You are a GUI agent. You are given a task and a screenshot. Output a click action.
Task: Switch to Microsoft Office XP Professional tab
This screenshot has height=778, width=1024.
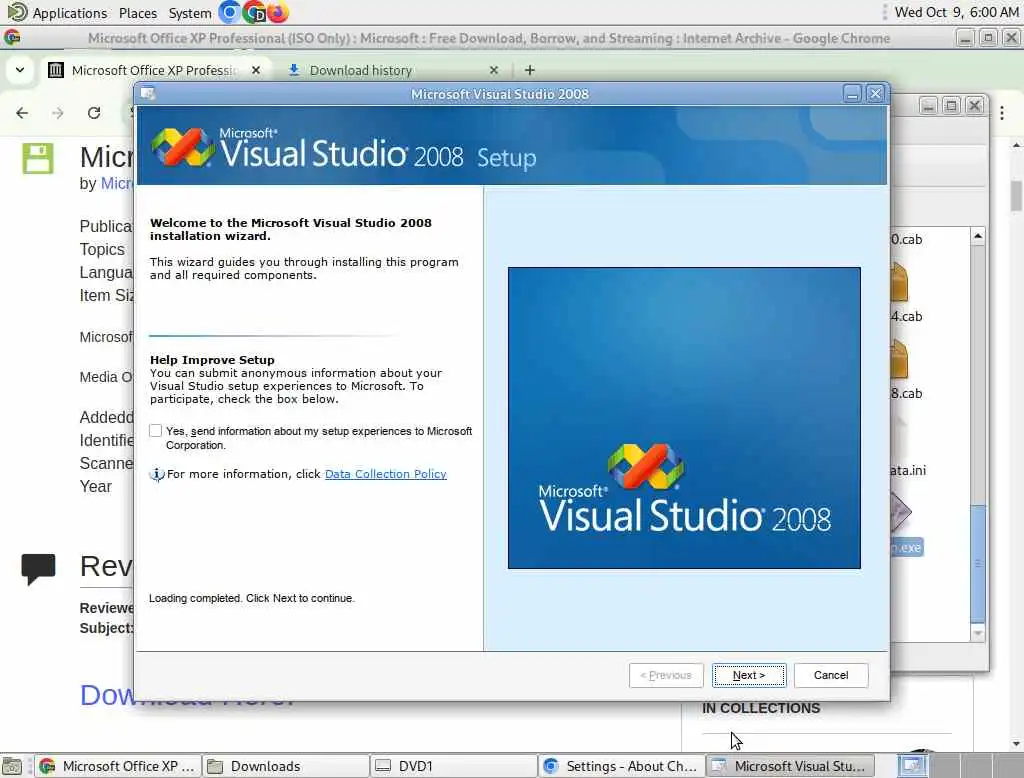coord(155,70)
